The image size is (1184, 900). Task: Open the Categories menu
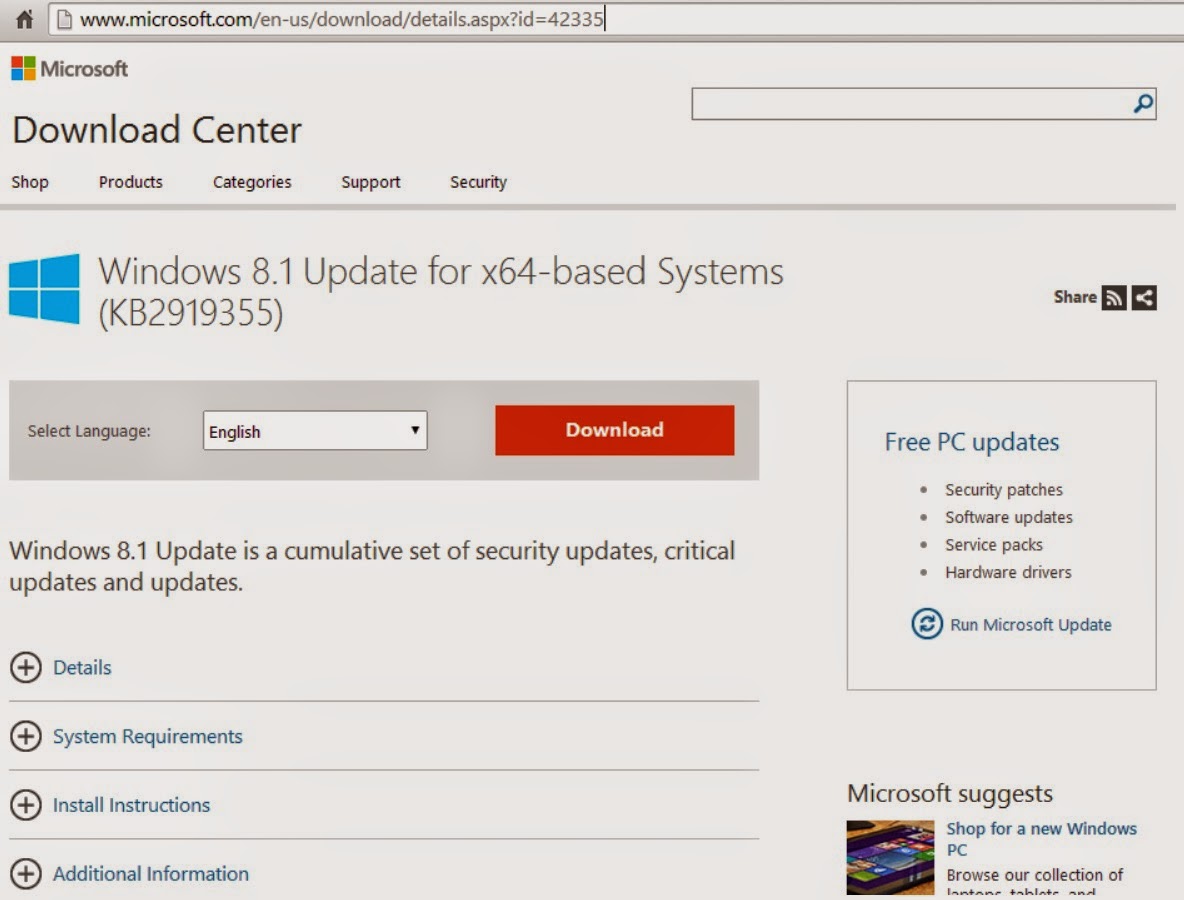(x=252, y=182)
